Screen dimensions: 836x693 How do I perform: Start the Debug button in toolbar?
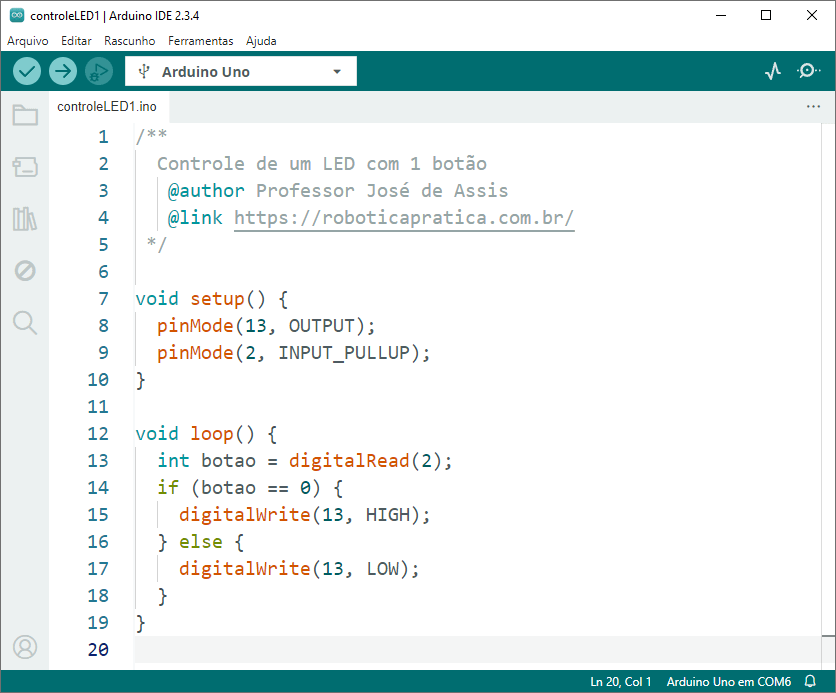click(x=99, y=71)
